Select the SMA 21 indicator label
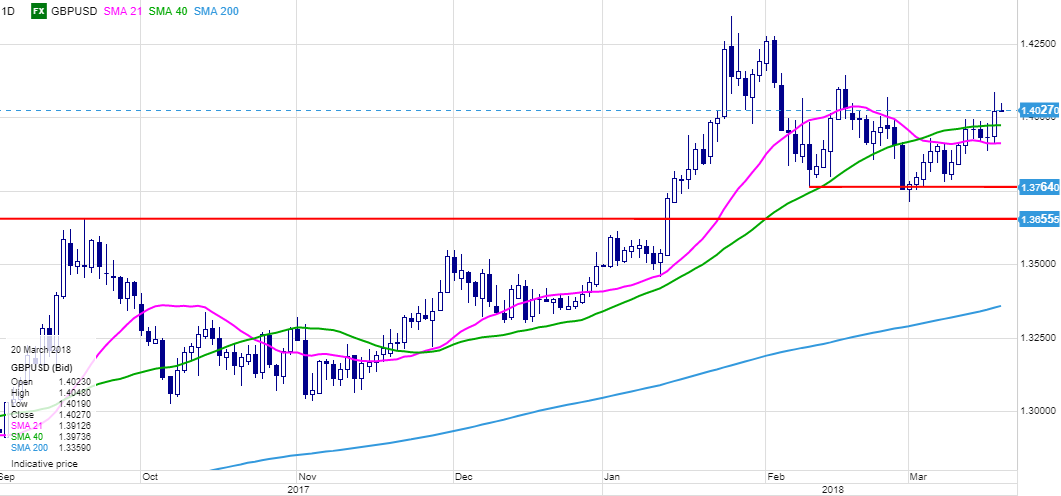 (122, 11)
